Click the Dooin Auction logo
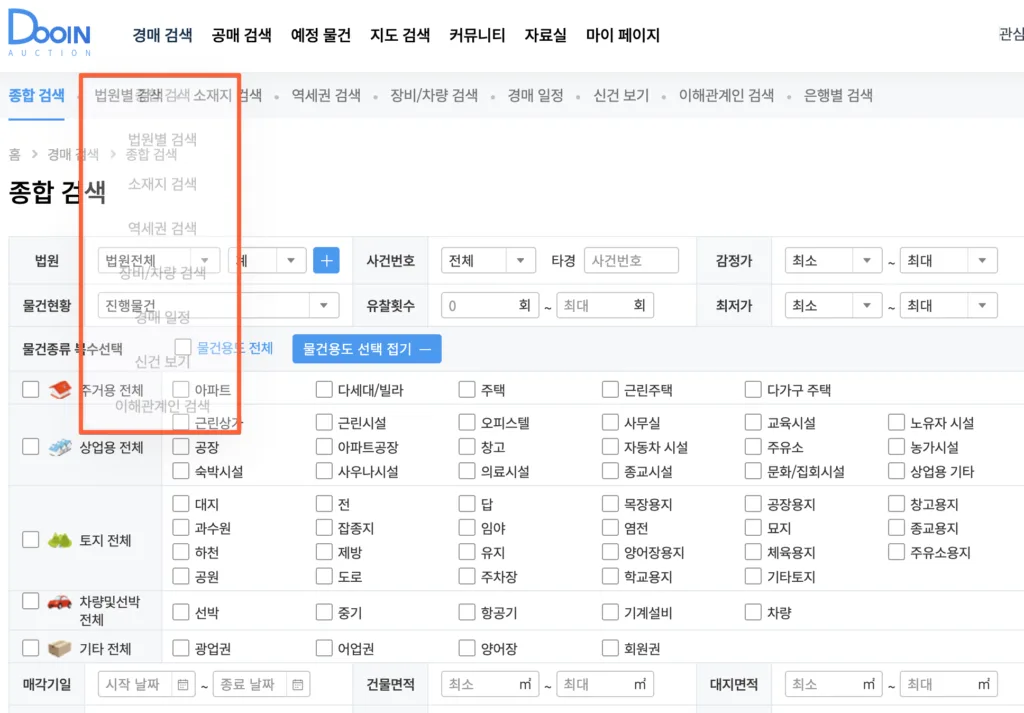The width and height of the screenshot is (1024, 713). [49, 33]
